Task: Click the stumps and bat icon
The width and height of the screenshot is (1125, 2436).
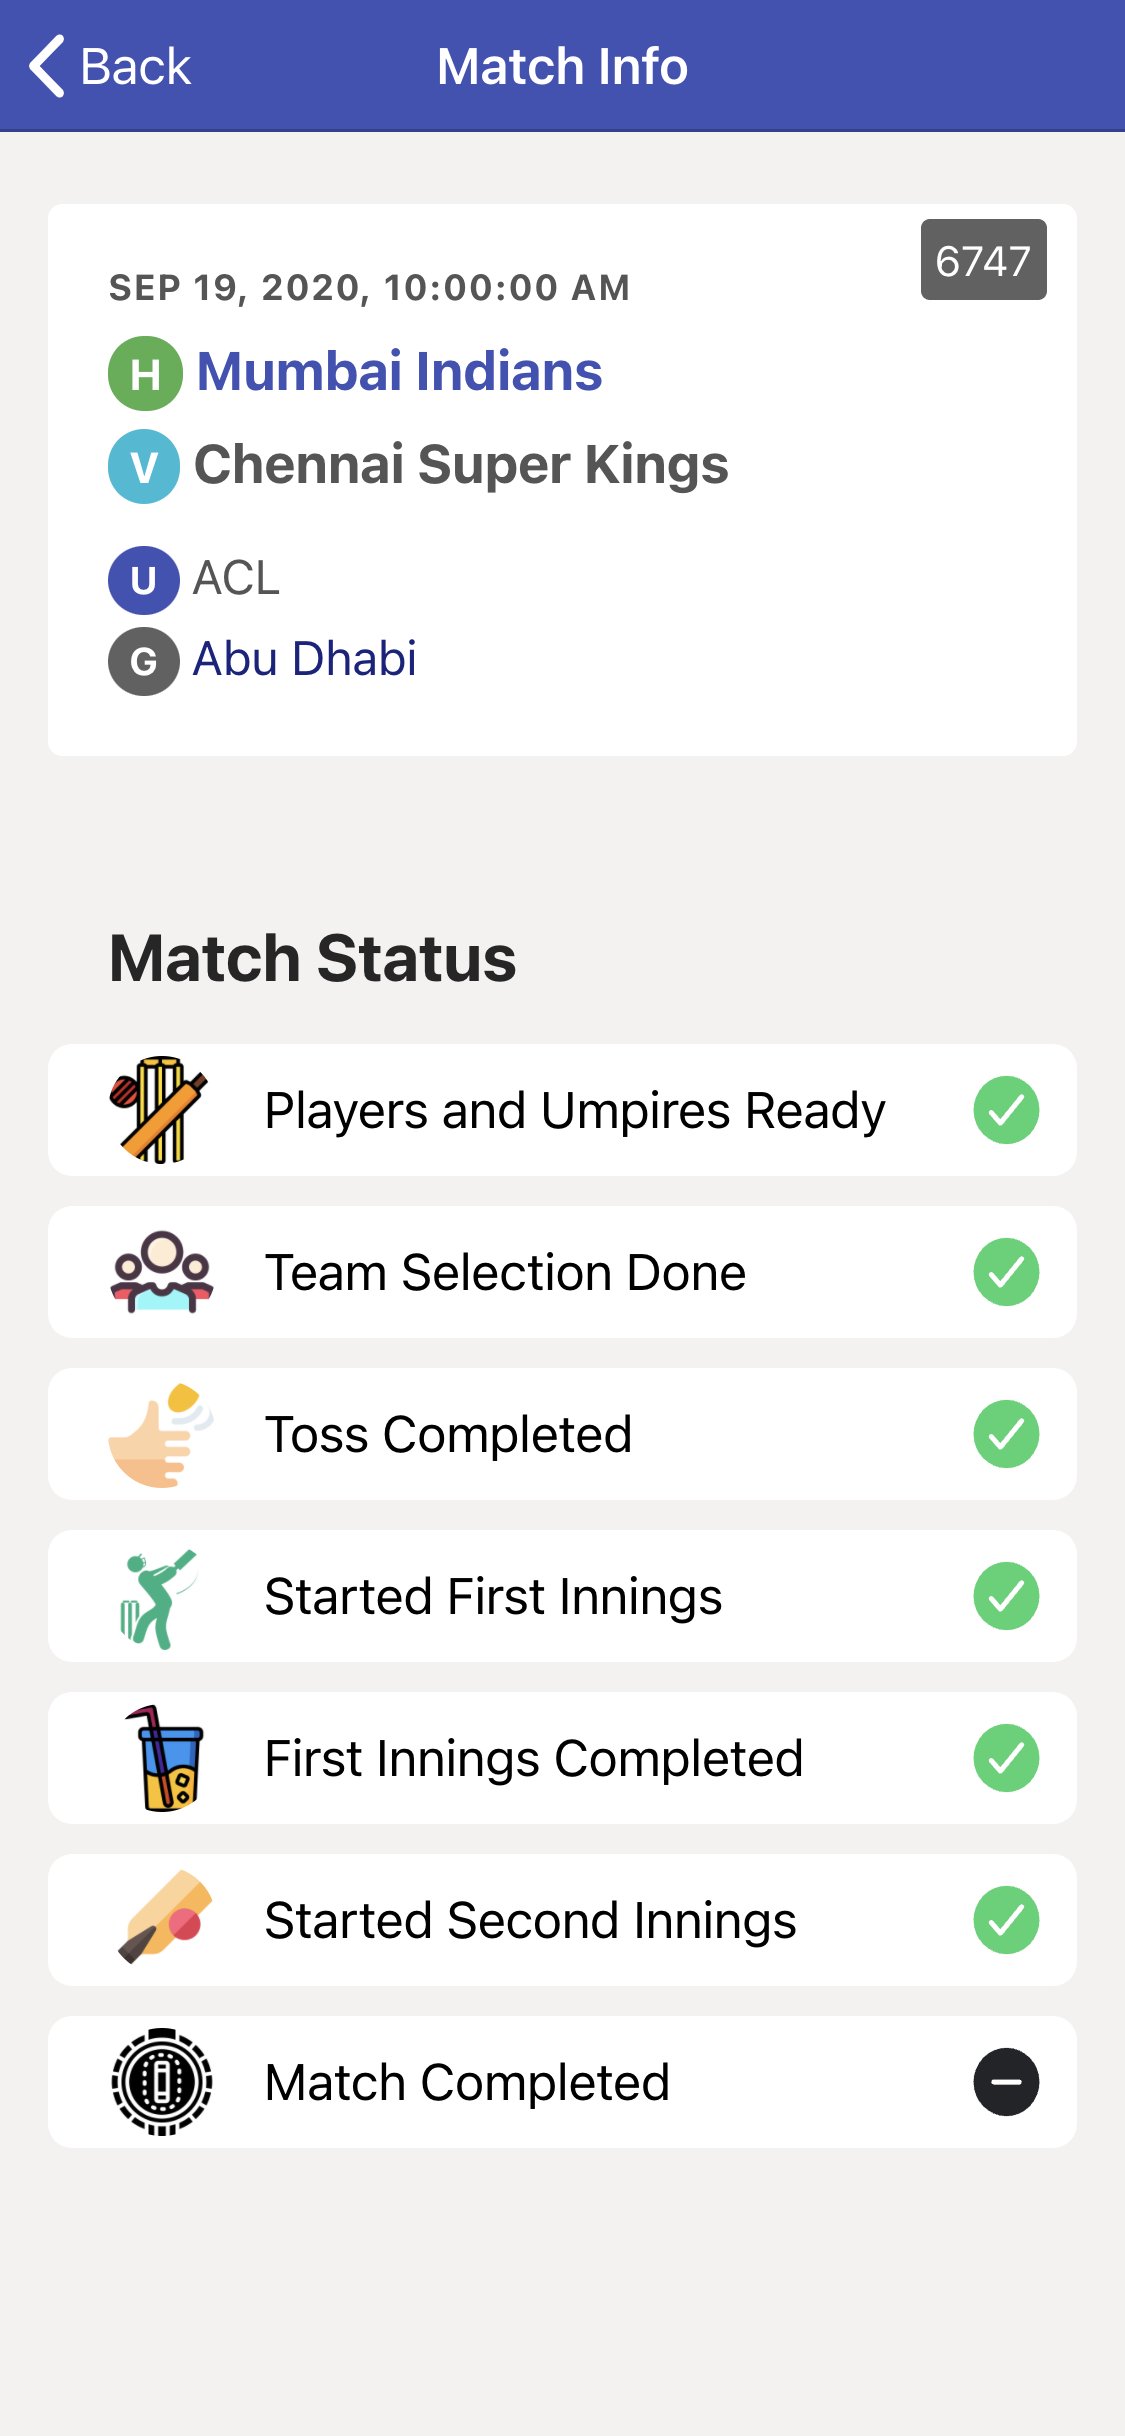Action: click(x=160, y=1110)
